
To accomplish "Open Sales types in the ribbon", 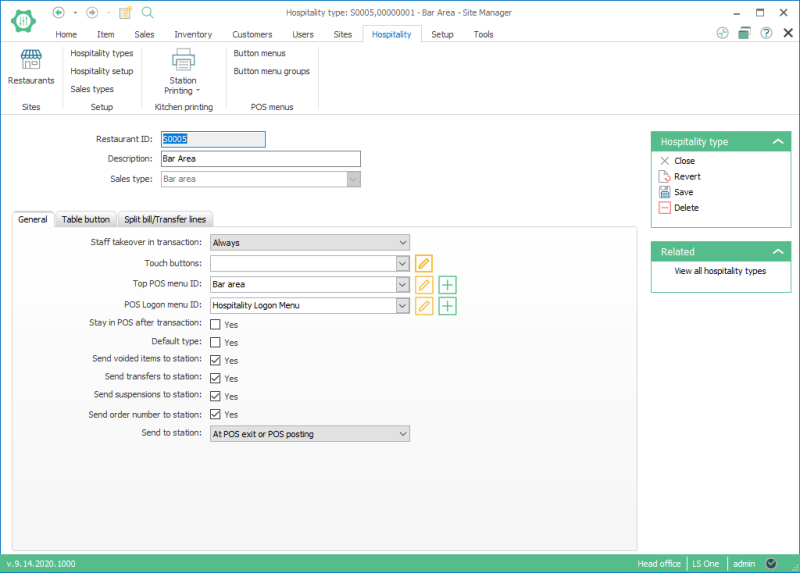I will pos(92,89).
